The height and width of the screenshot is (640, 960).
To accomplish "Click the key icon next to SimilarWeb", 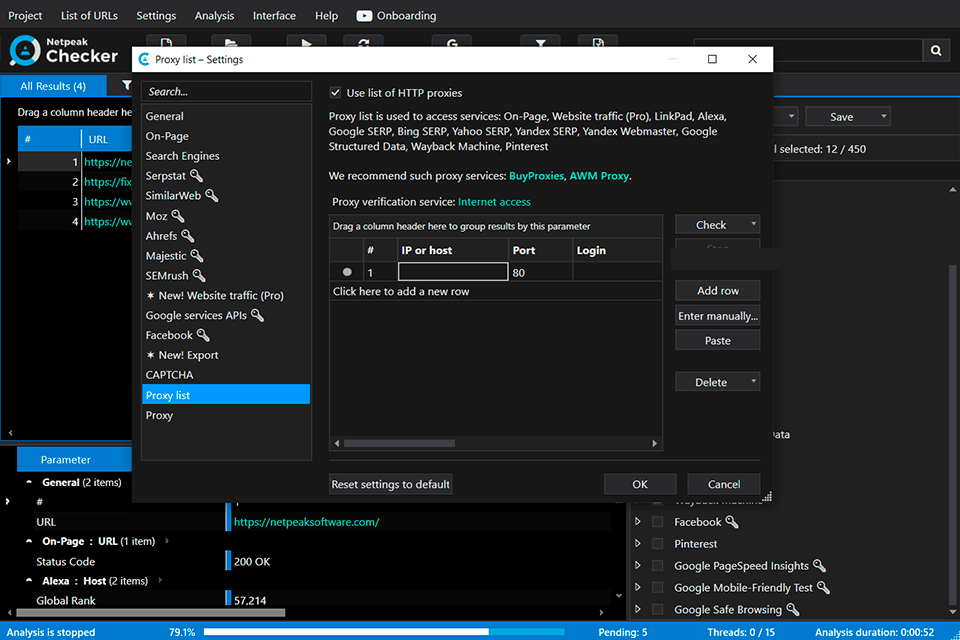I will point(211,195).
